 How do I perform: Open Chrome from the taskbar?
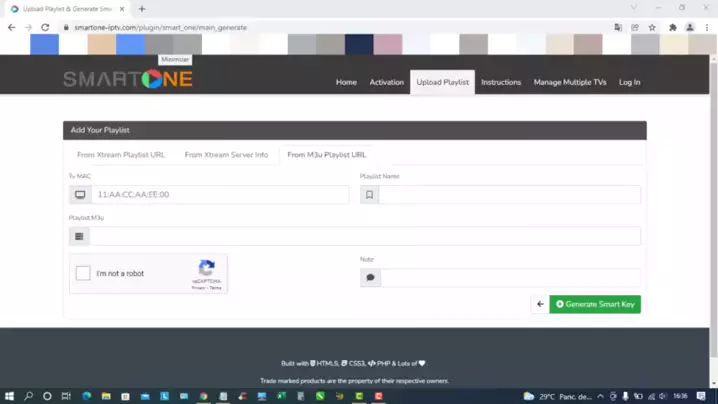pos(204,396)
